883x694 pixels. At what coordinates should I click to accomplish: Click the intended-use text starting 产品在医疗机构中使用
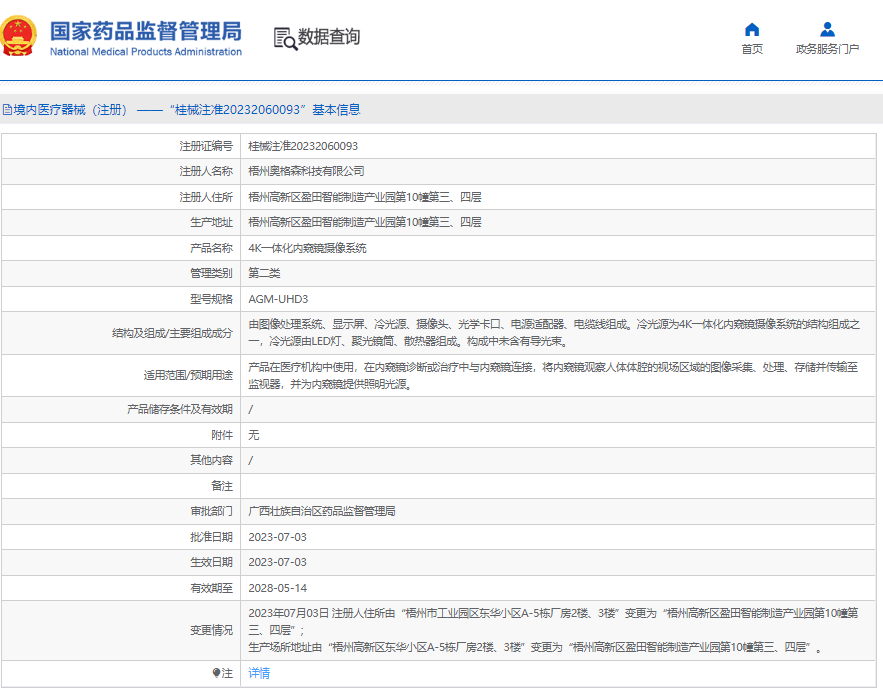click(x=553, y=376)
